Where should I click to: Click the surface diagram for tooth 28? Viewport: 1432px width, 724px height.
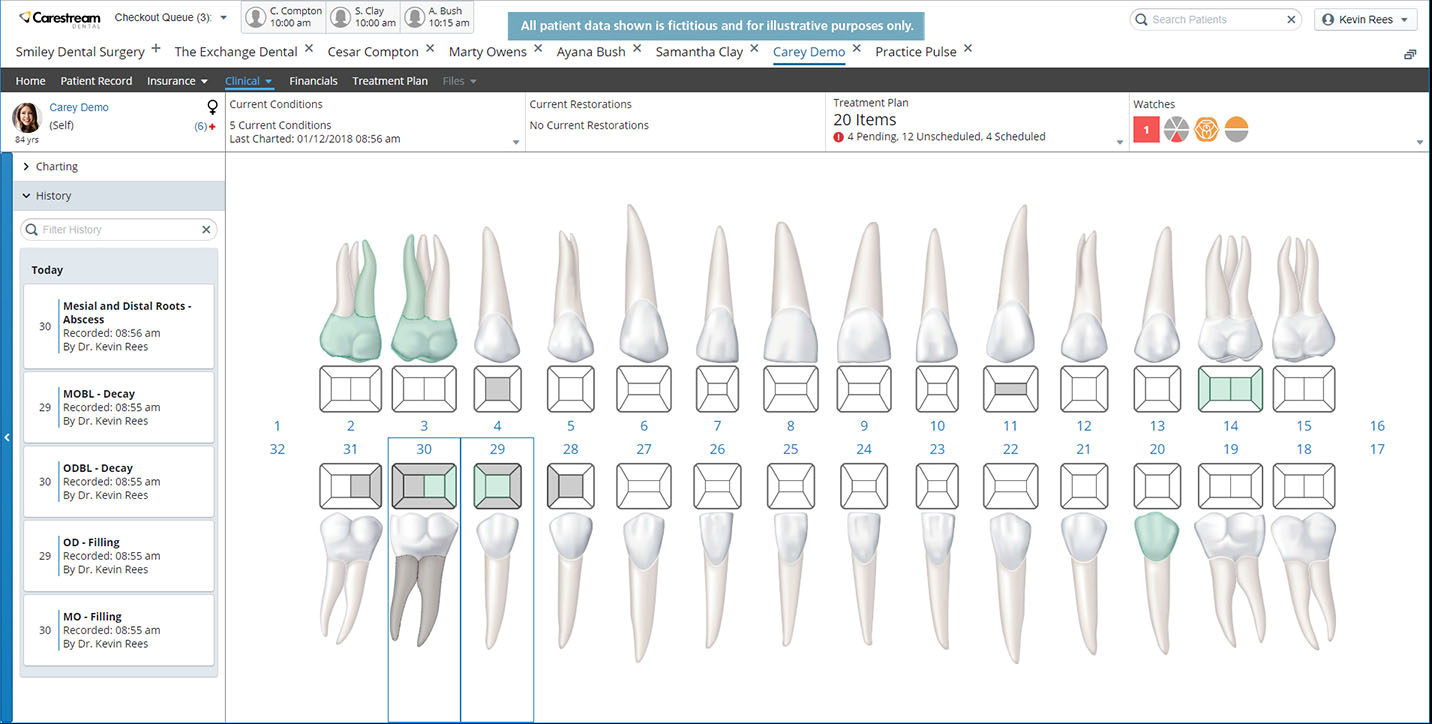coord(571,487)
